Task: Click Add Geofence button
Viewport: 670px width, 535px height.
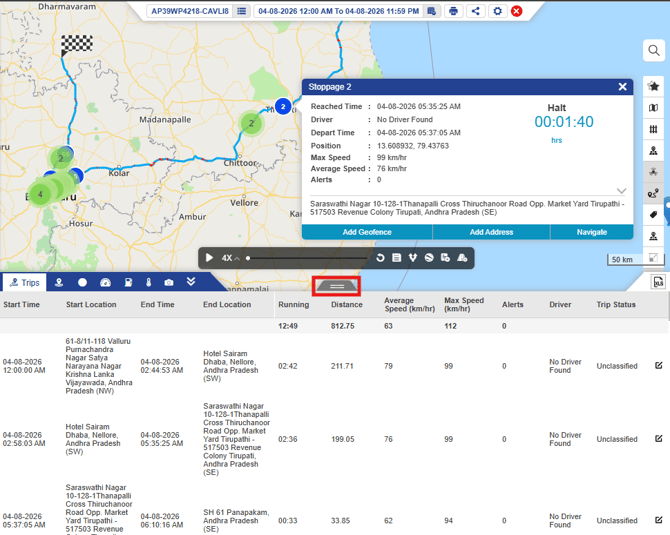Action: (367, 232)
